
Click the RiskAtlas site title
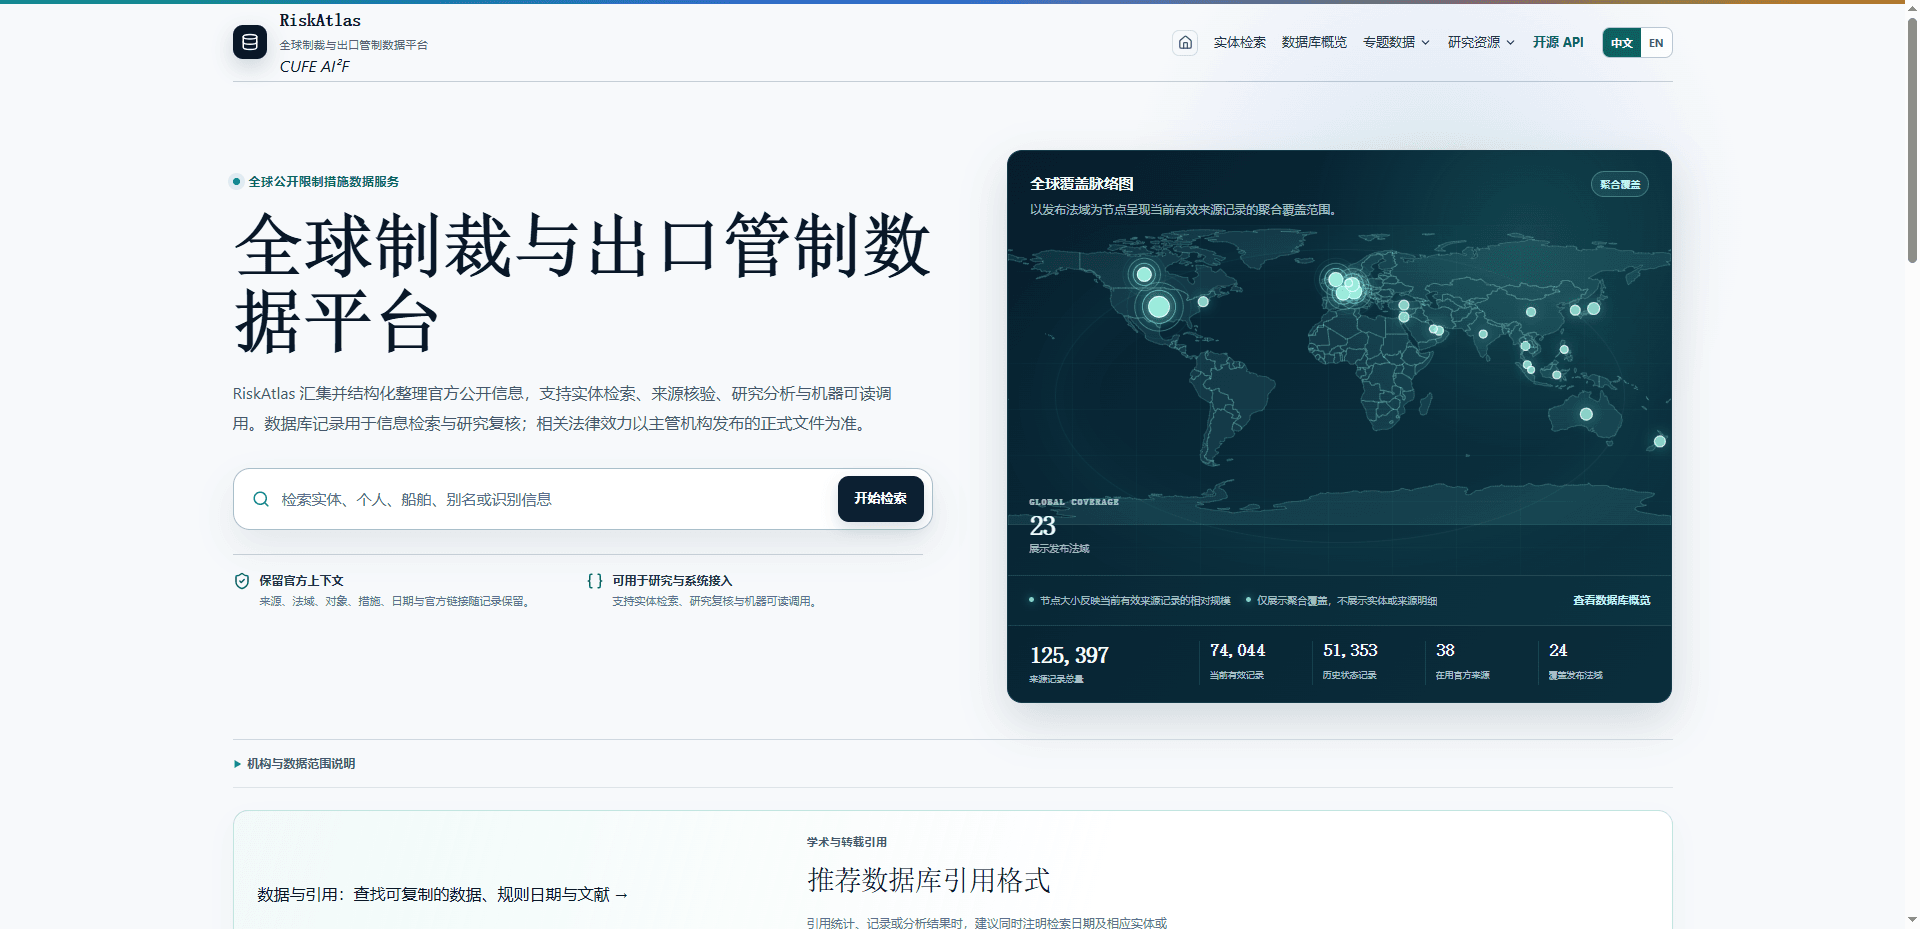[320, 20]
